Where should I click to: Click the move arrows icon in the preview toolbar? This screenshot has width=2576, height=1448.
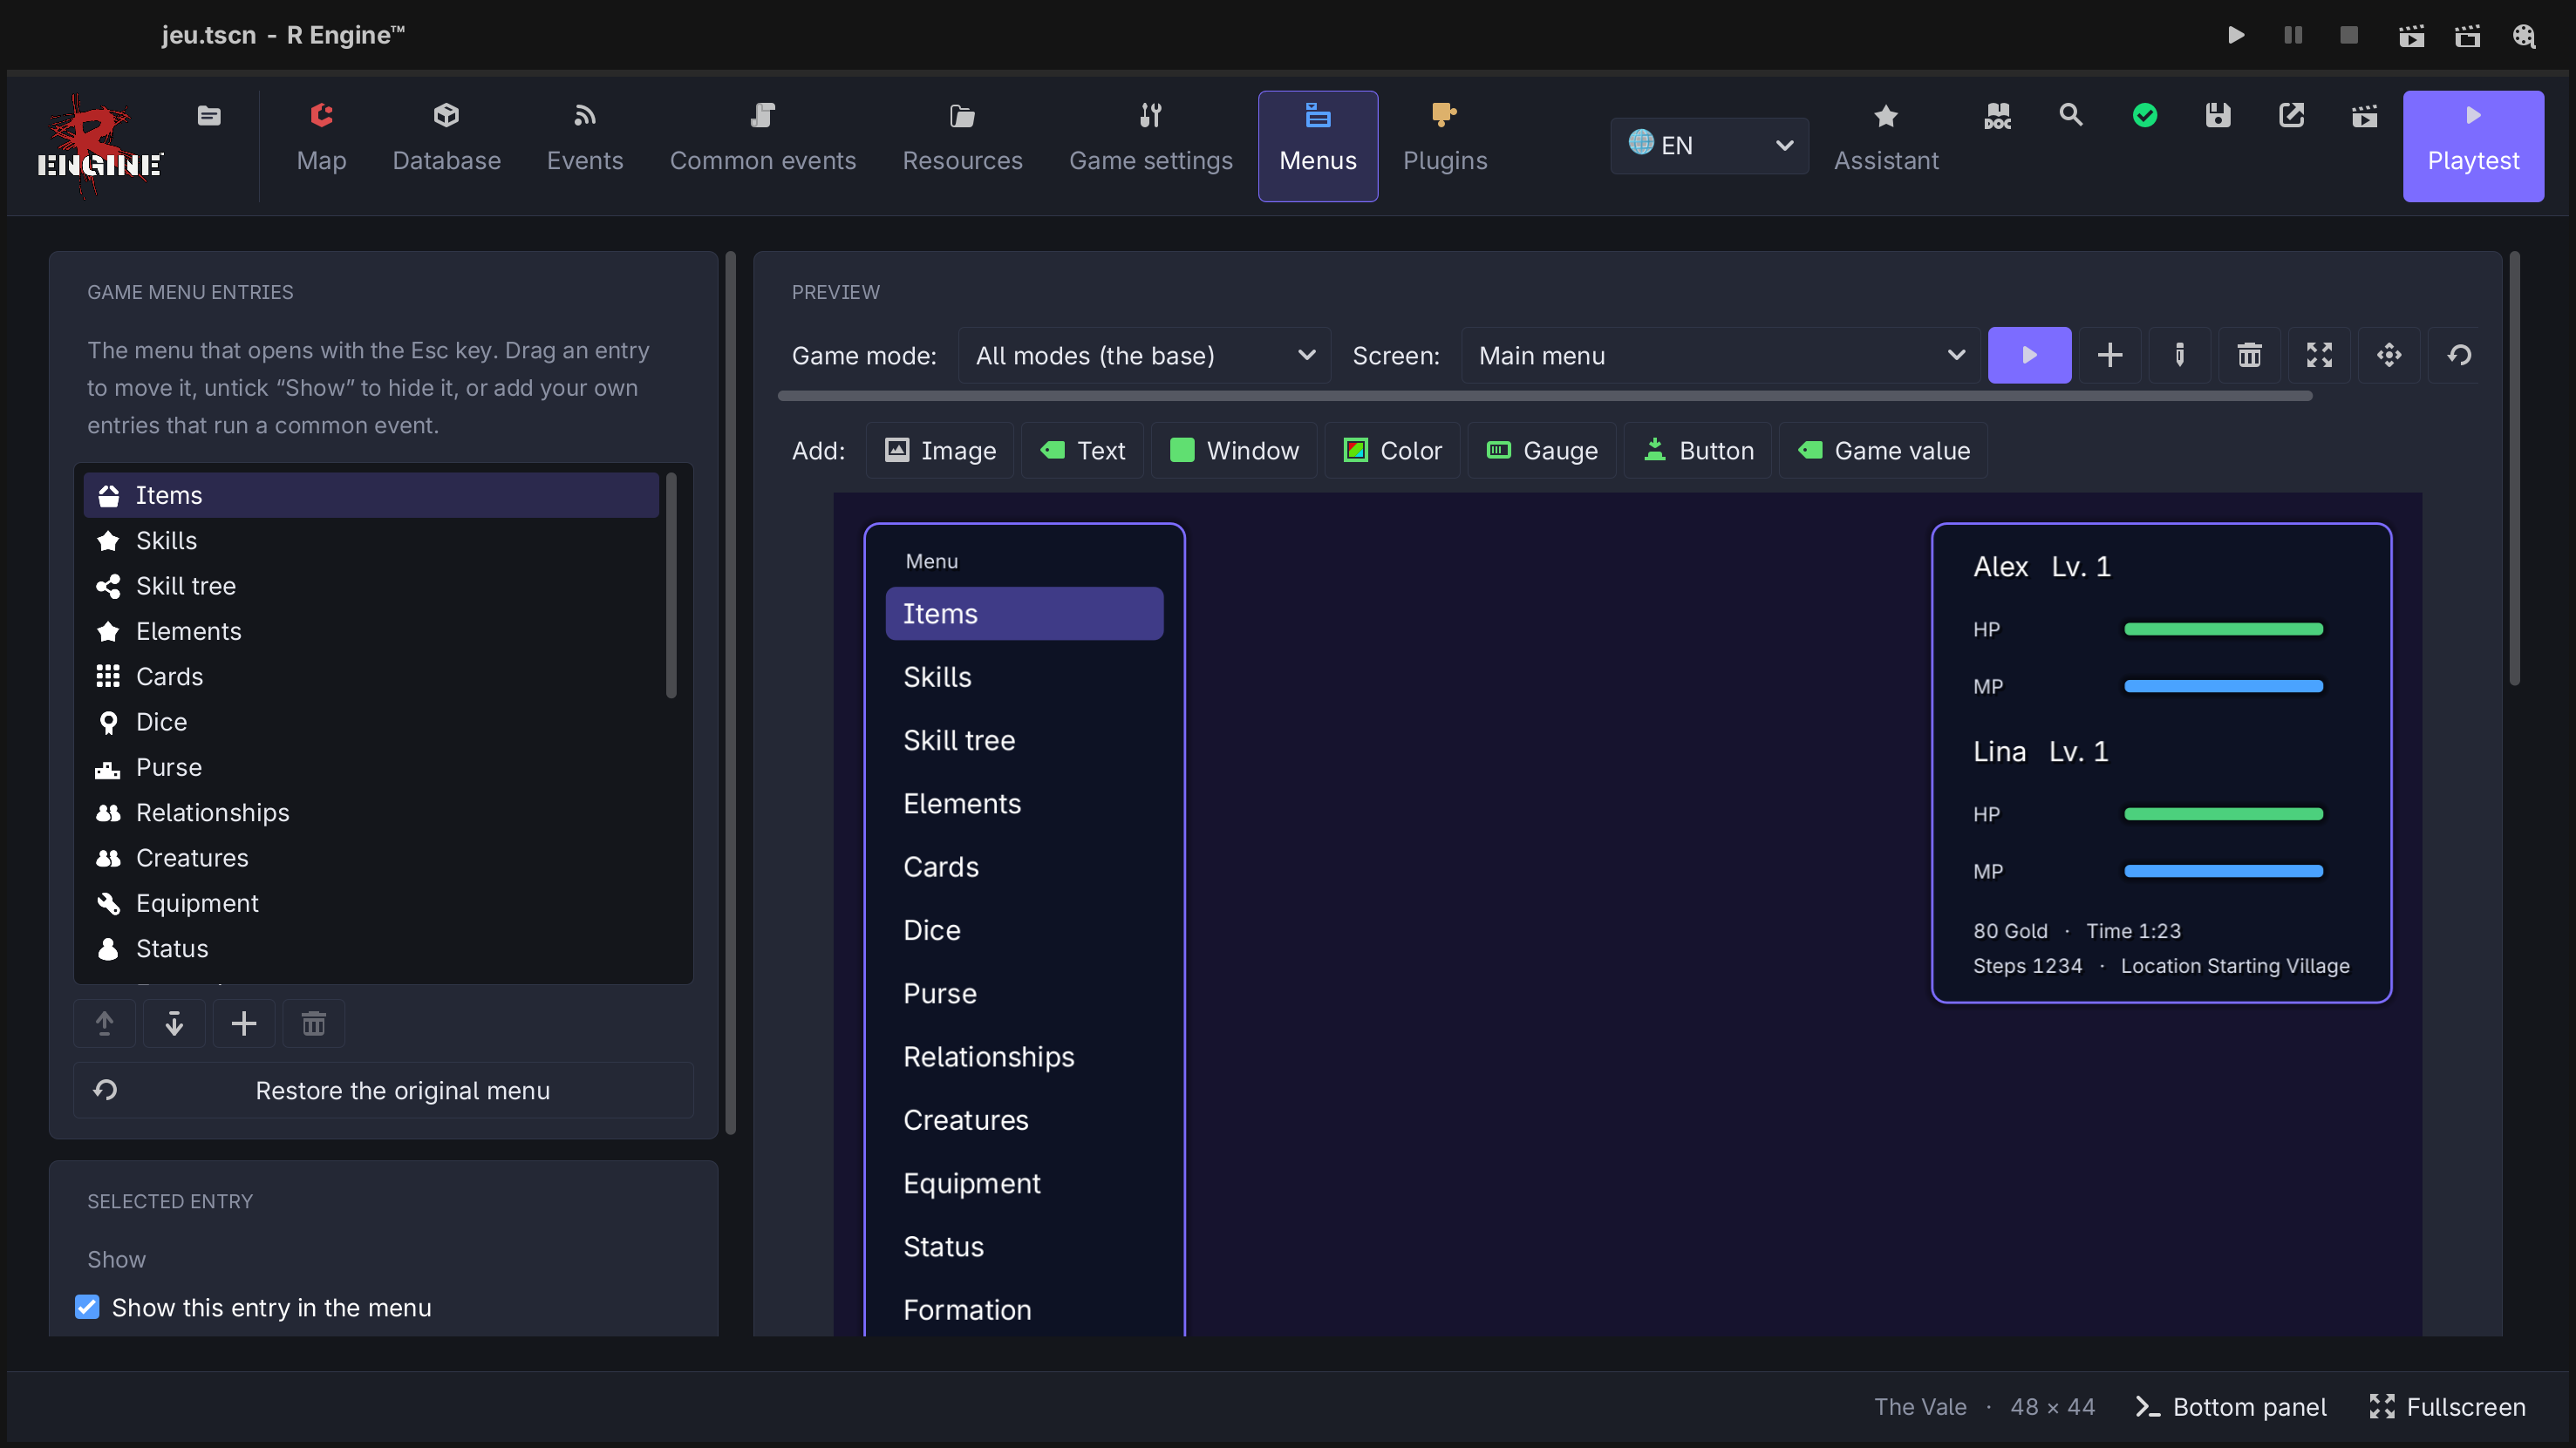[2389, 355]
